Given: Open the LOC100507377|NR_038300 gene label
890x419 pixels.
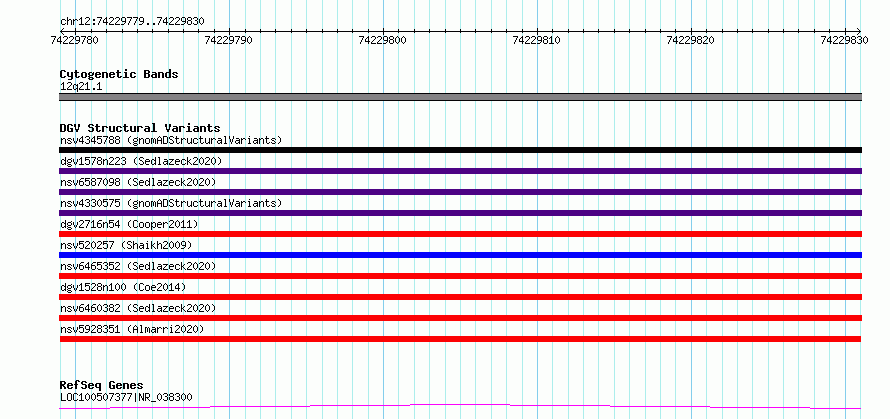Looking at the screenshot, I should (x=126, y=397).
